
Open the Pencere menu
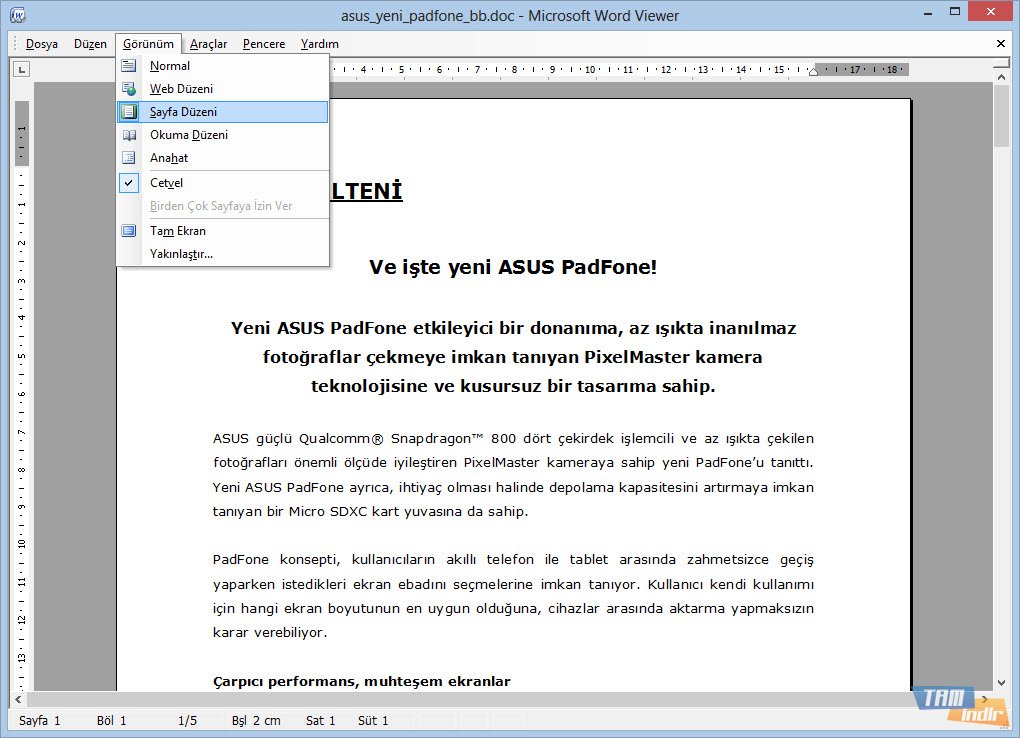point(263,44)
